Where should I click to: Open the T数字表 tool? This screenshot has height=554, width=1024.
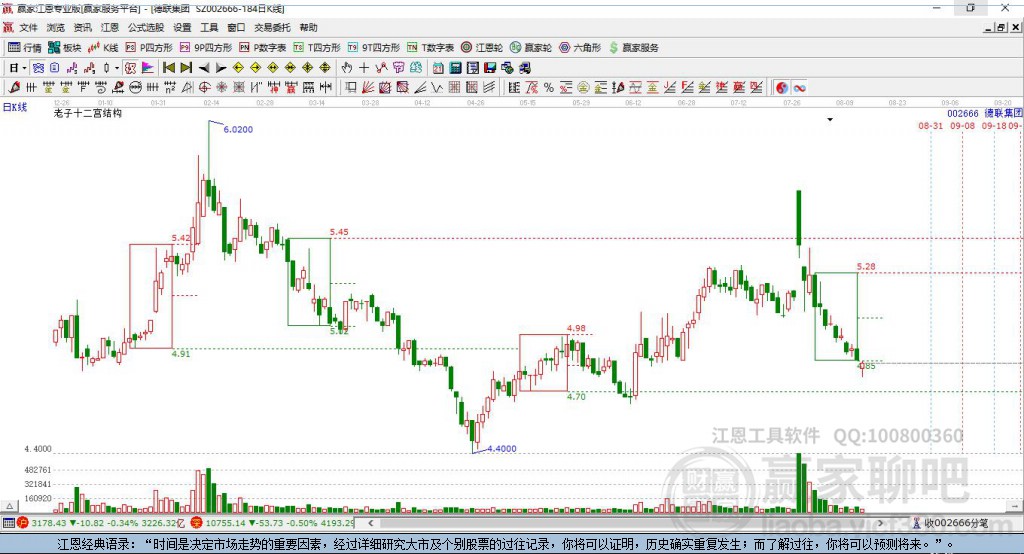(x=430, y=48)
